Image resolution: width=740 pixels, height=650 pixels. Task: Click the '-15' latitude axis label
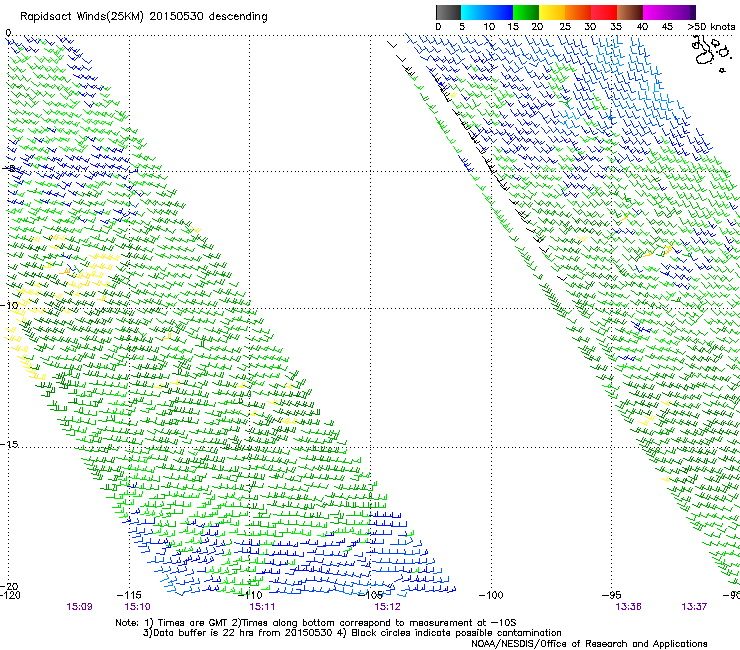[x=9, y=444]
